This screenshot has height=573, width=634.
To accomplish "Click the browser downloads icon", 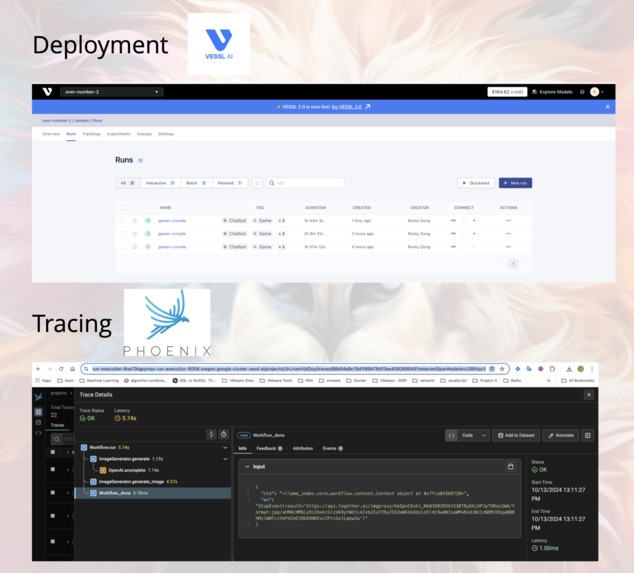I will [x=569, y=369].
